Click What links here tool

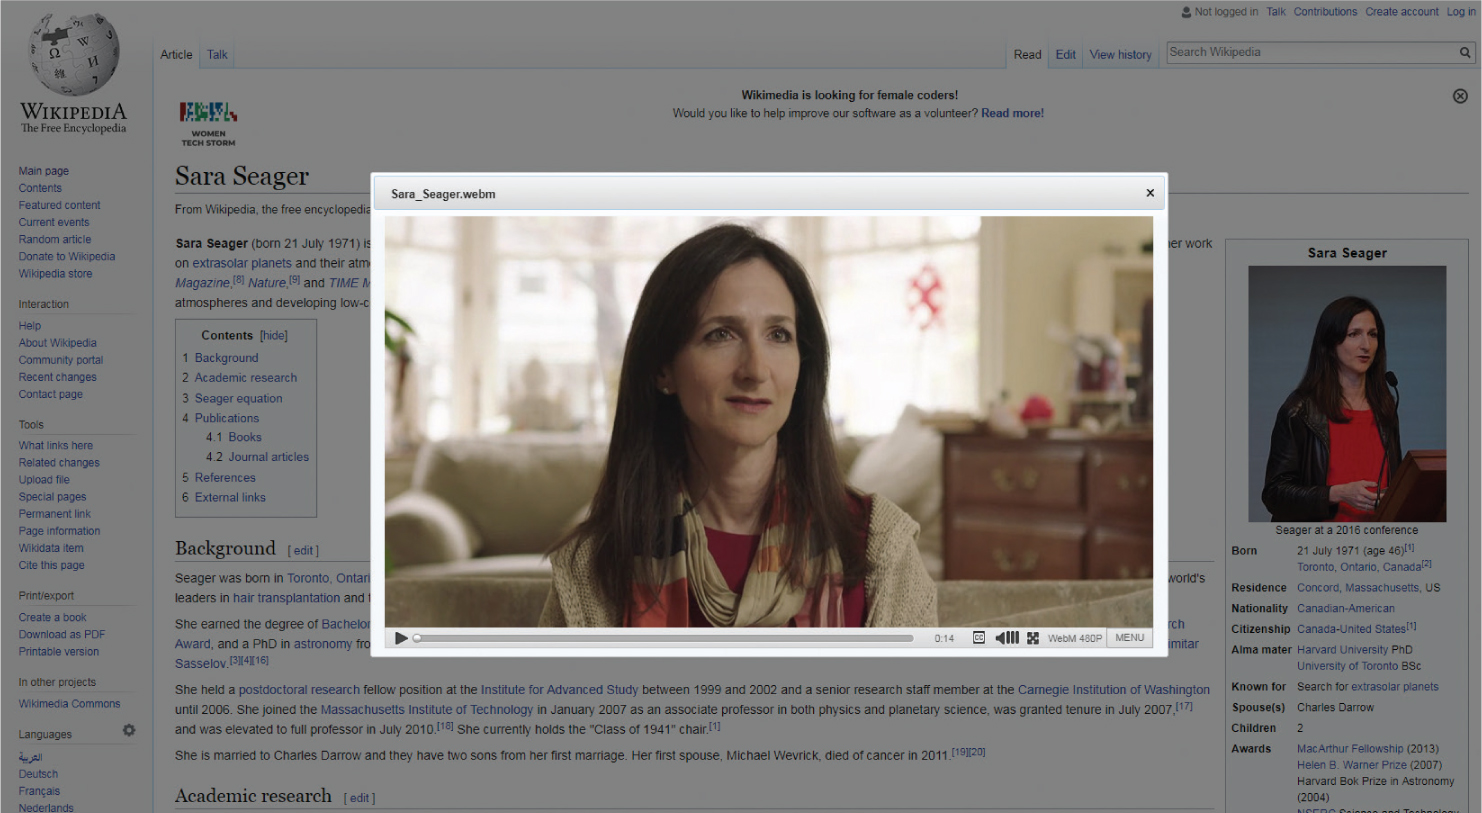55,445
